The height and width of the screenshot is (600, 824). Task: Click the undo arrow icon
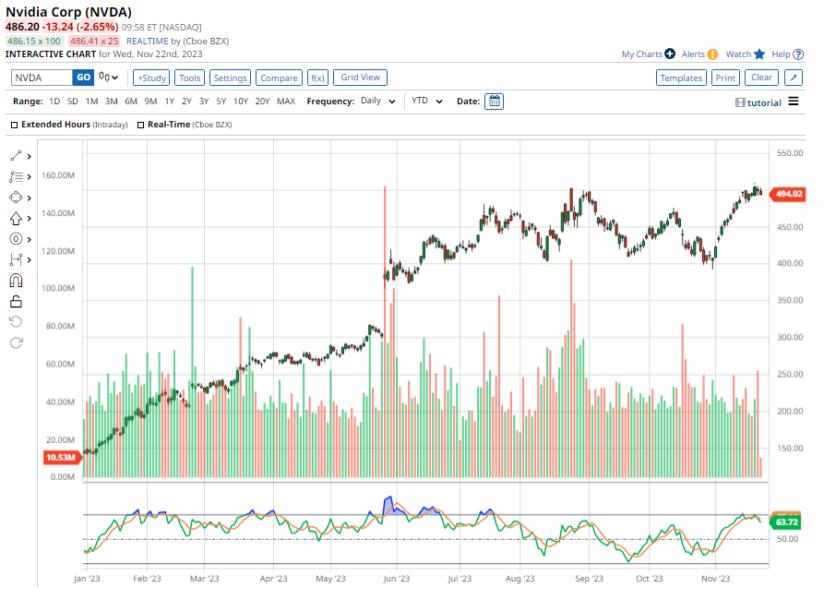point(16,322)
